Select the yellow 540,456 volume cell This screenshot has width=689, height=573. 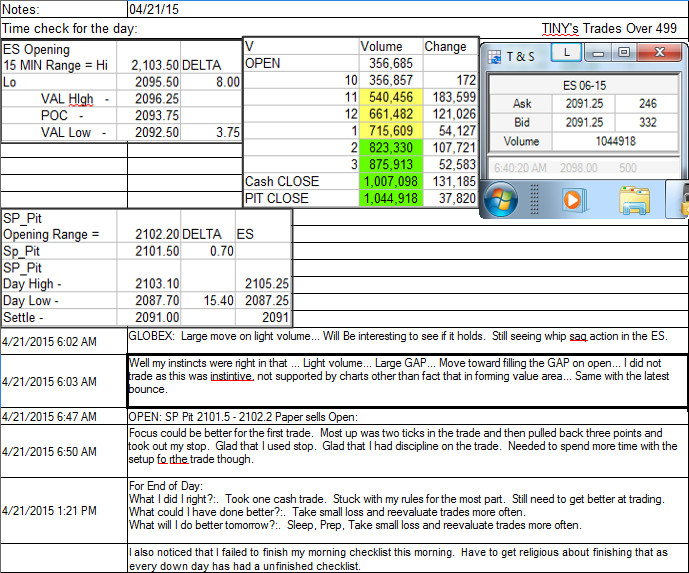click(x=391, y=97)
